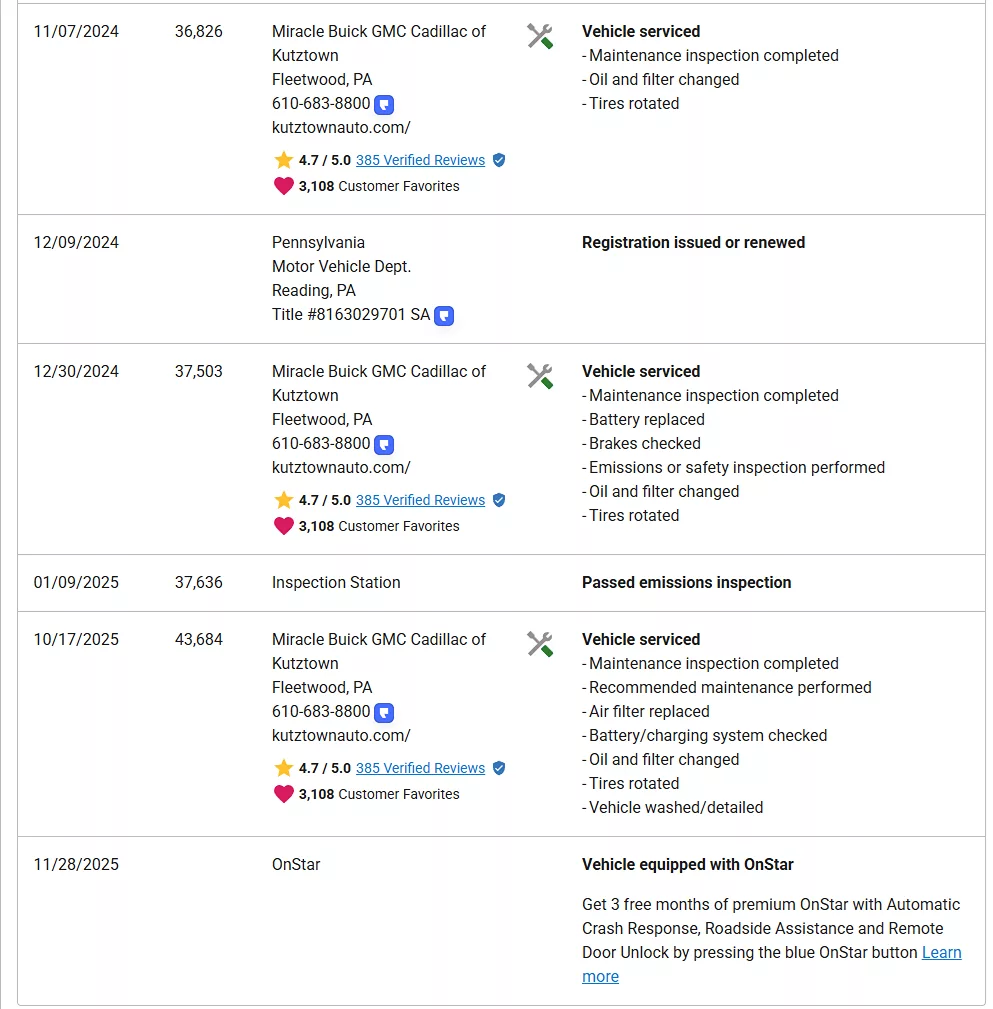Screen dimensions: 993x1009
Task: Click verified shield badge in 11/07/2024 entry
Action: [499, 160]
